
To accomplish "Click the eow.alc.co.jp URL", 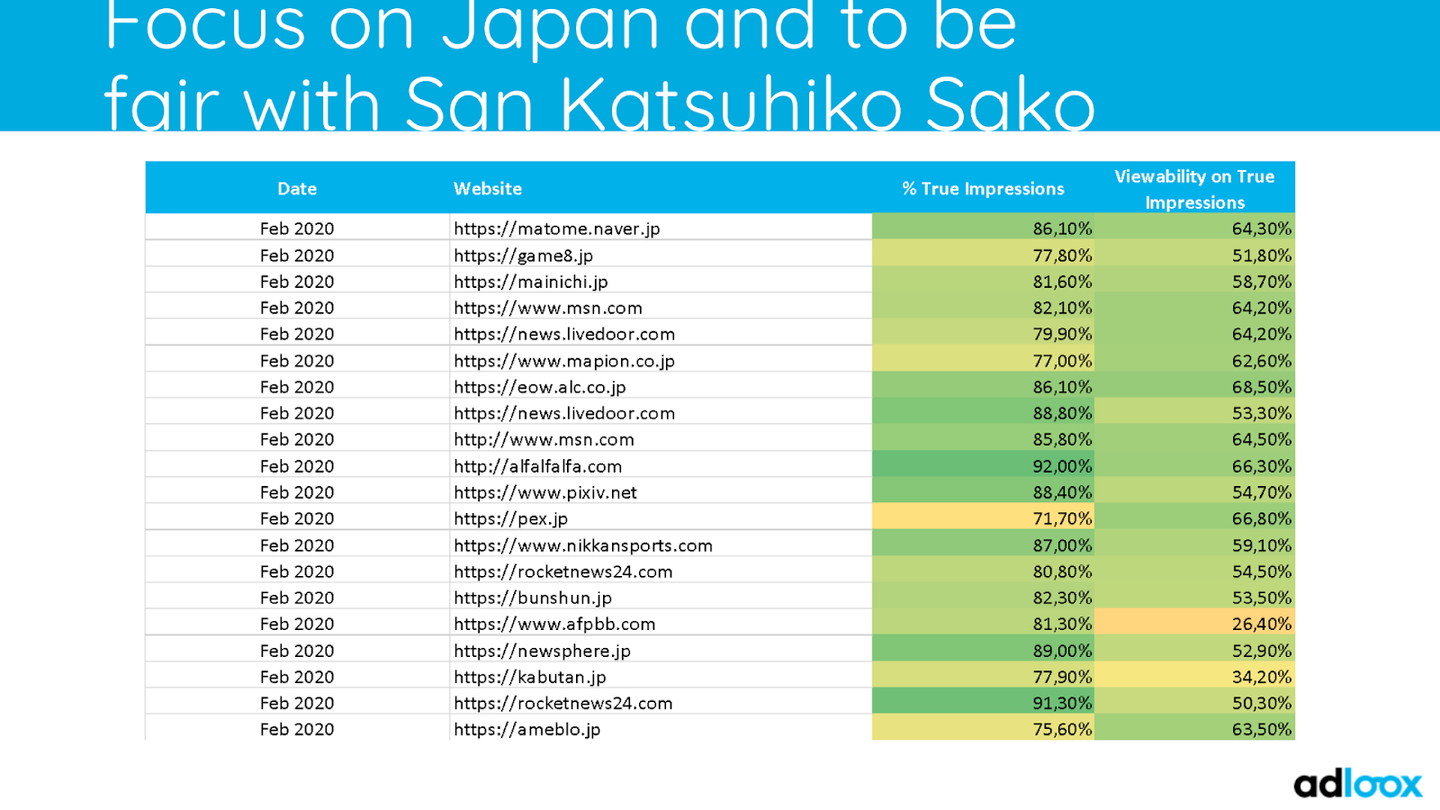I will click(x=539, y=386).
